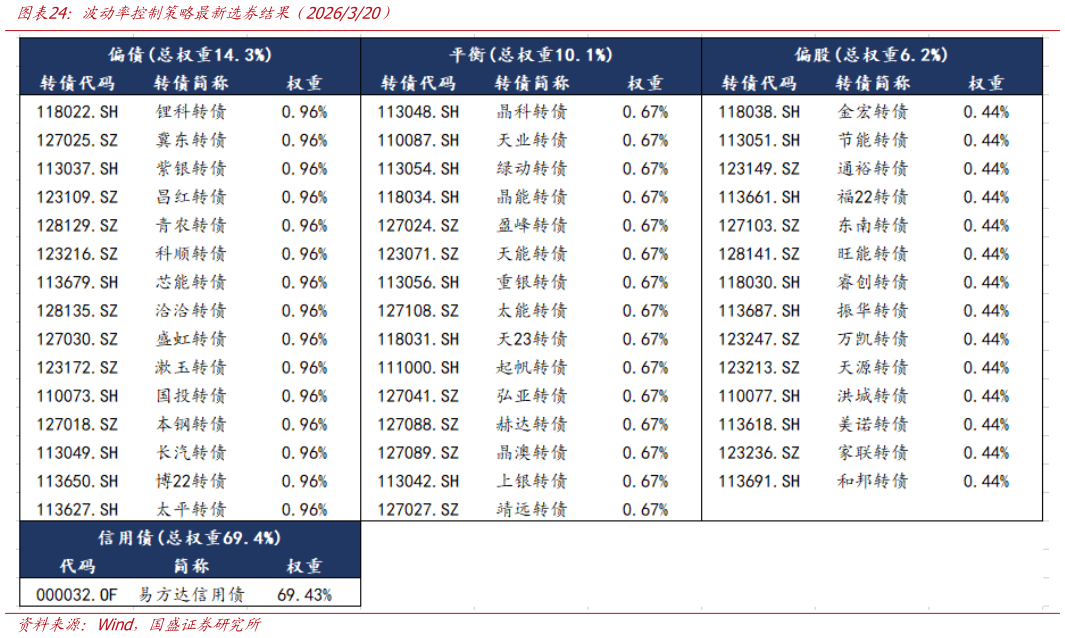Click the bond name 福22转债
Screen dimensions: 1065x638
click(873, 197)
